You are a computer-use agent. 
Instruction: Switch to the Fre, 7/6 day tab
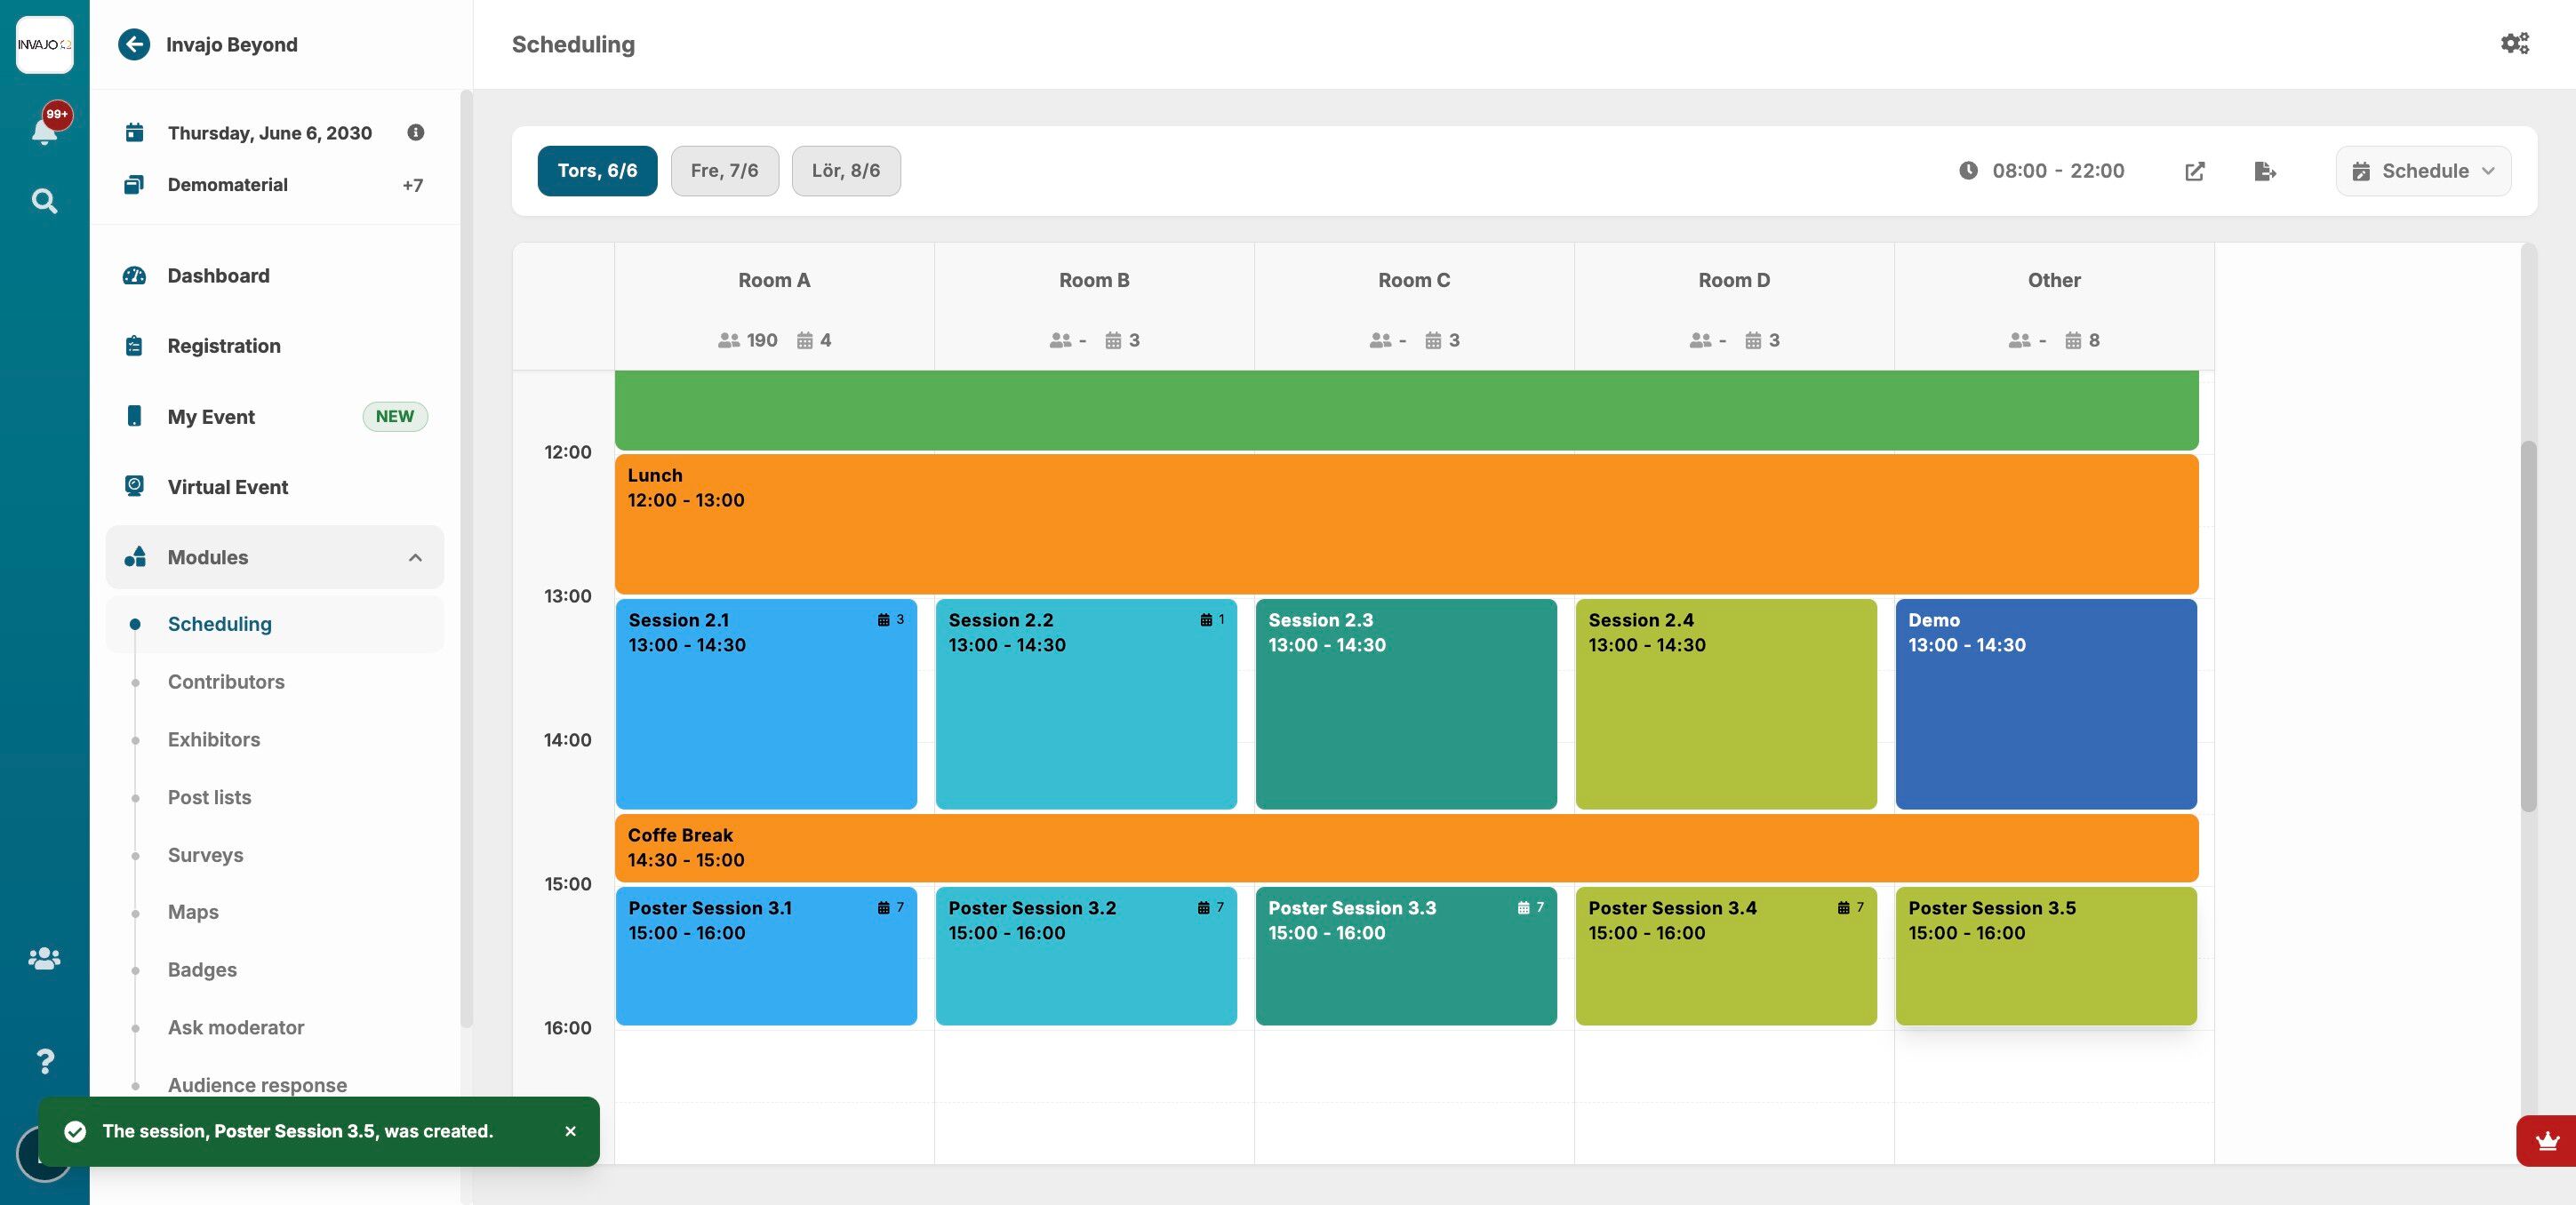[724, 171]
